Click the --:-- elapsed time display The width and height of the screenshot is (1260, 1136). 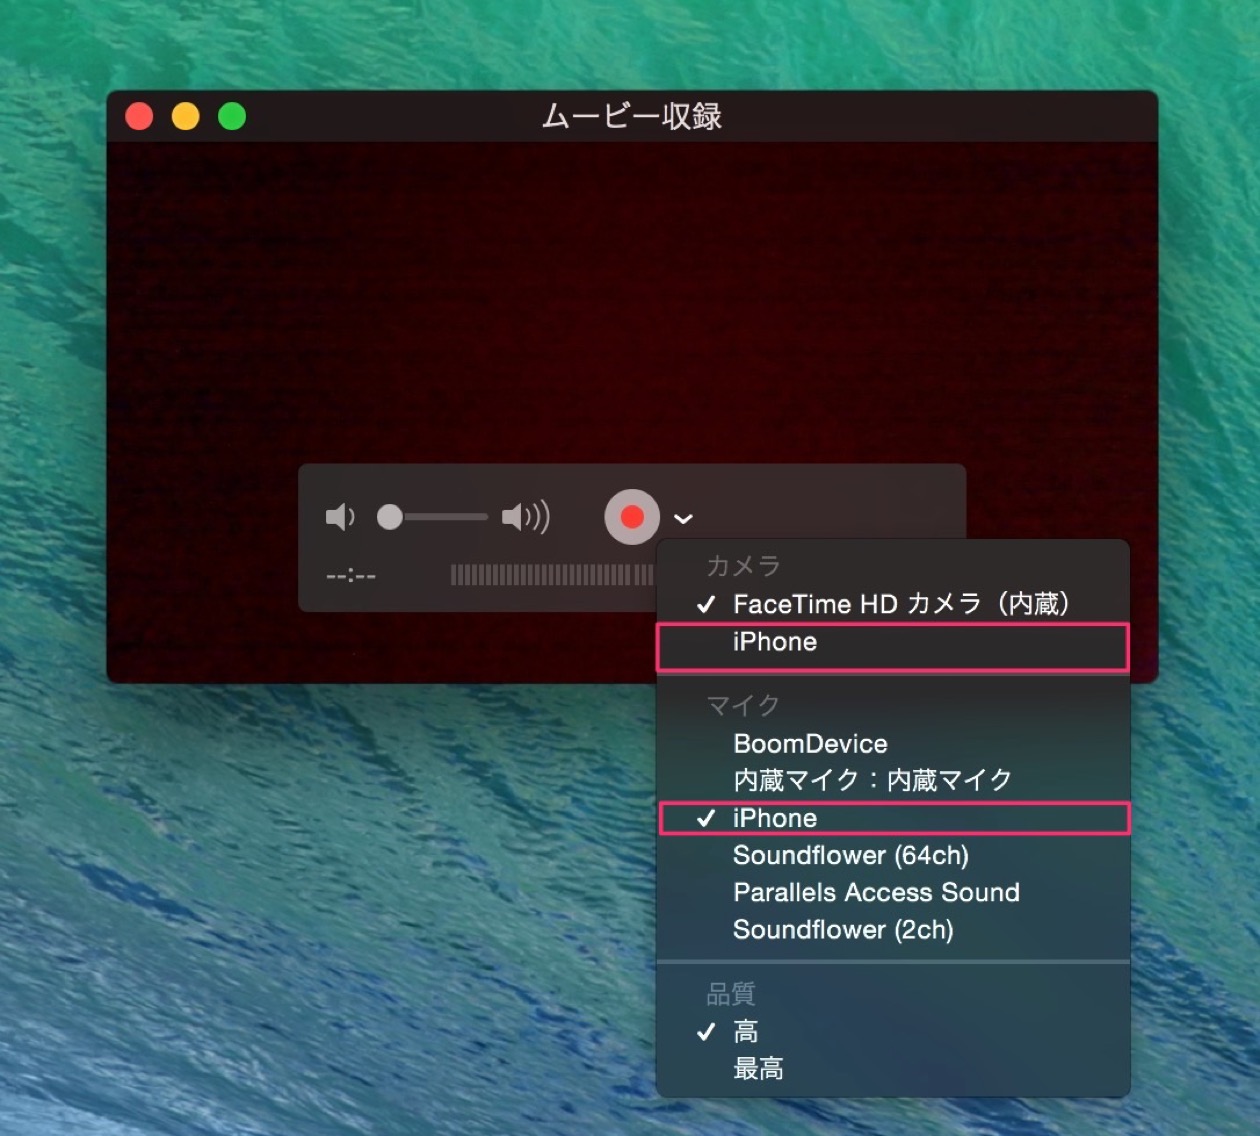pos(351,577)
